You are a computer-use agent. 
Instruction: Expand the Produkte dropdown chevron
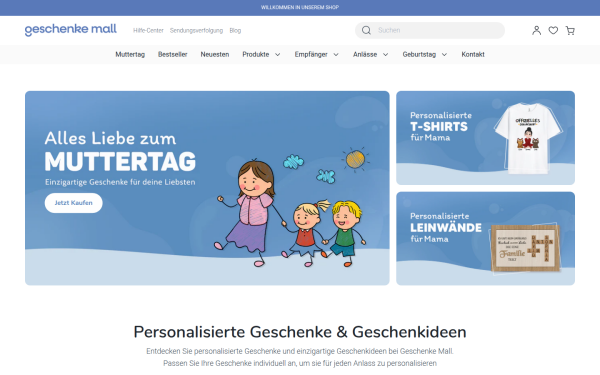click(x=277, y=55)
